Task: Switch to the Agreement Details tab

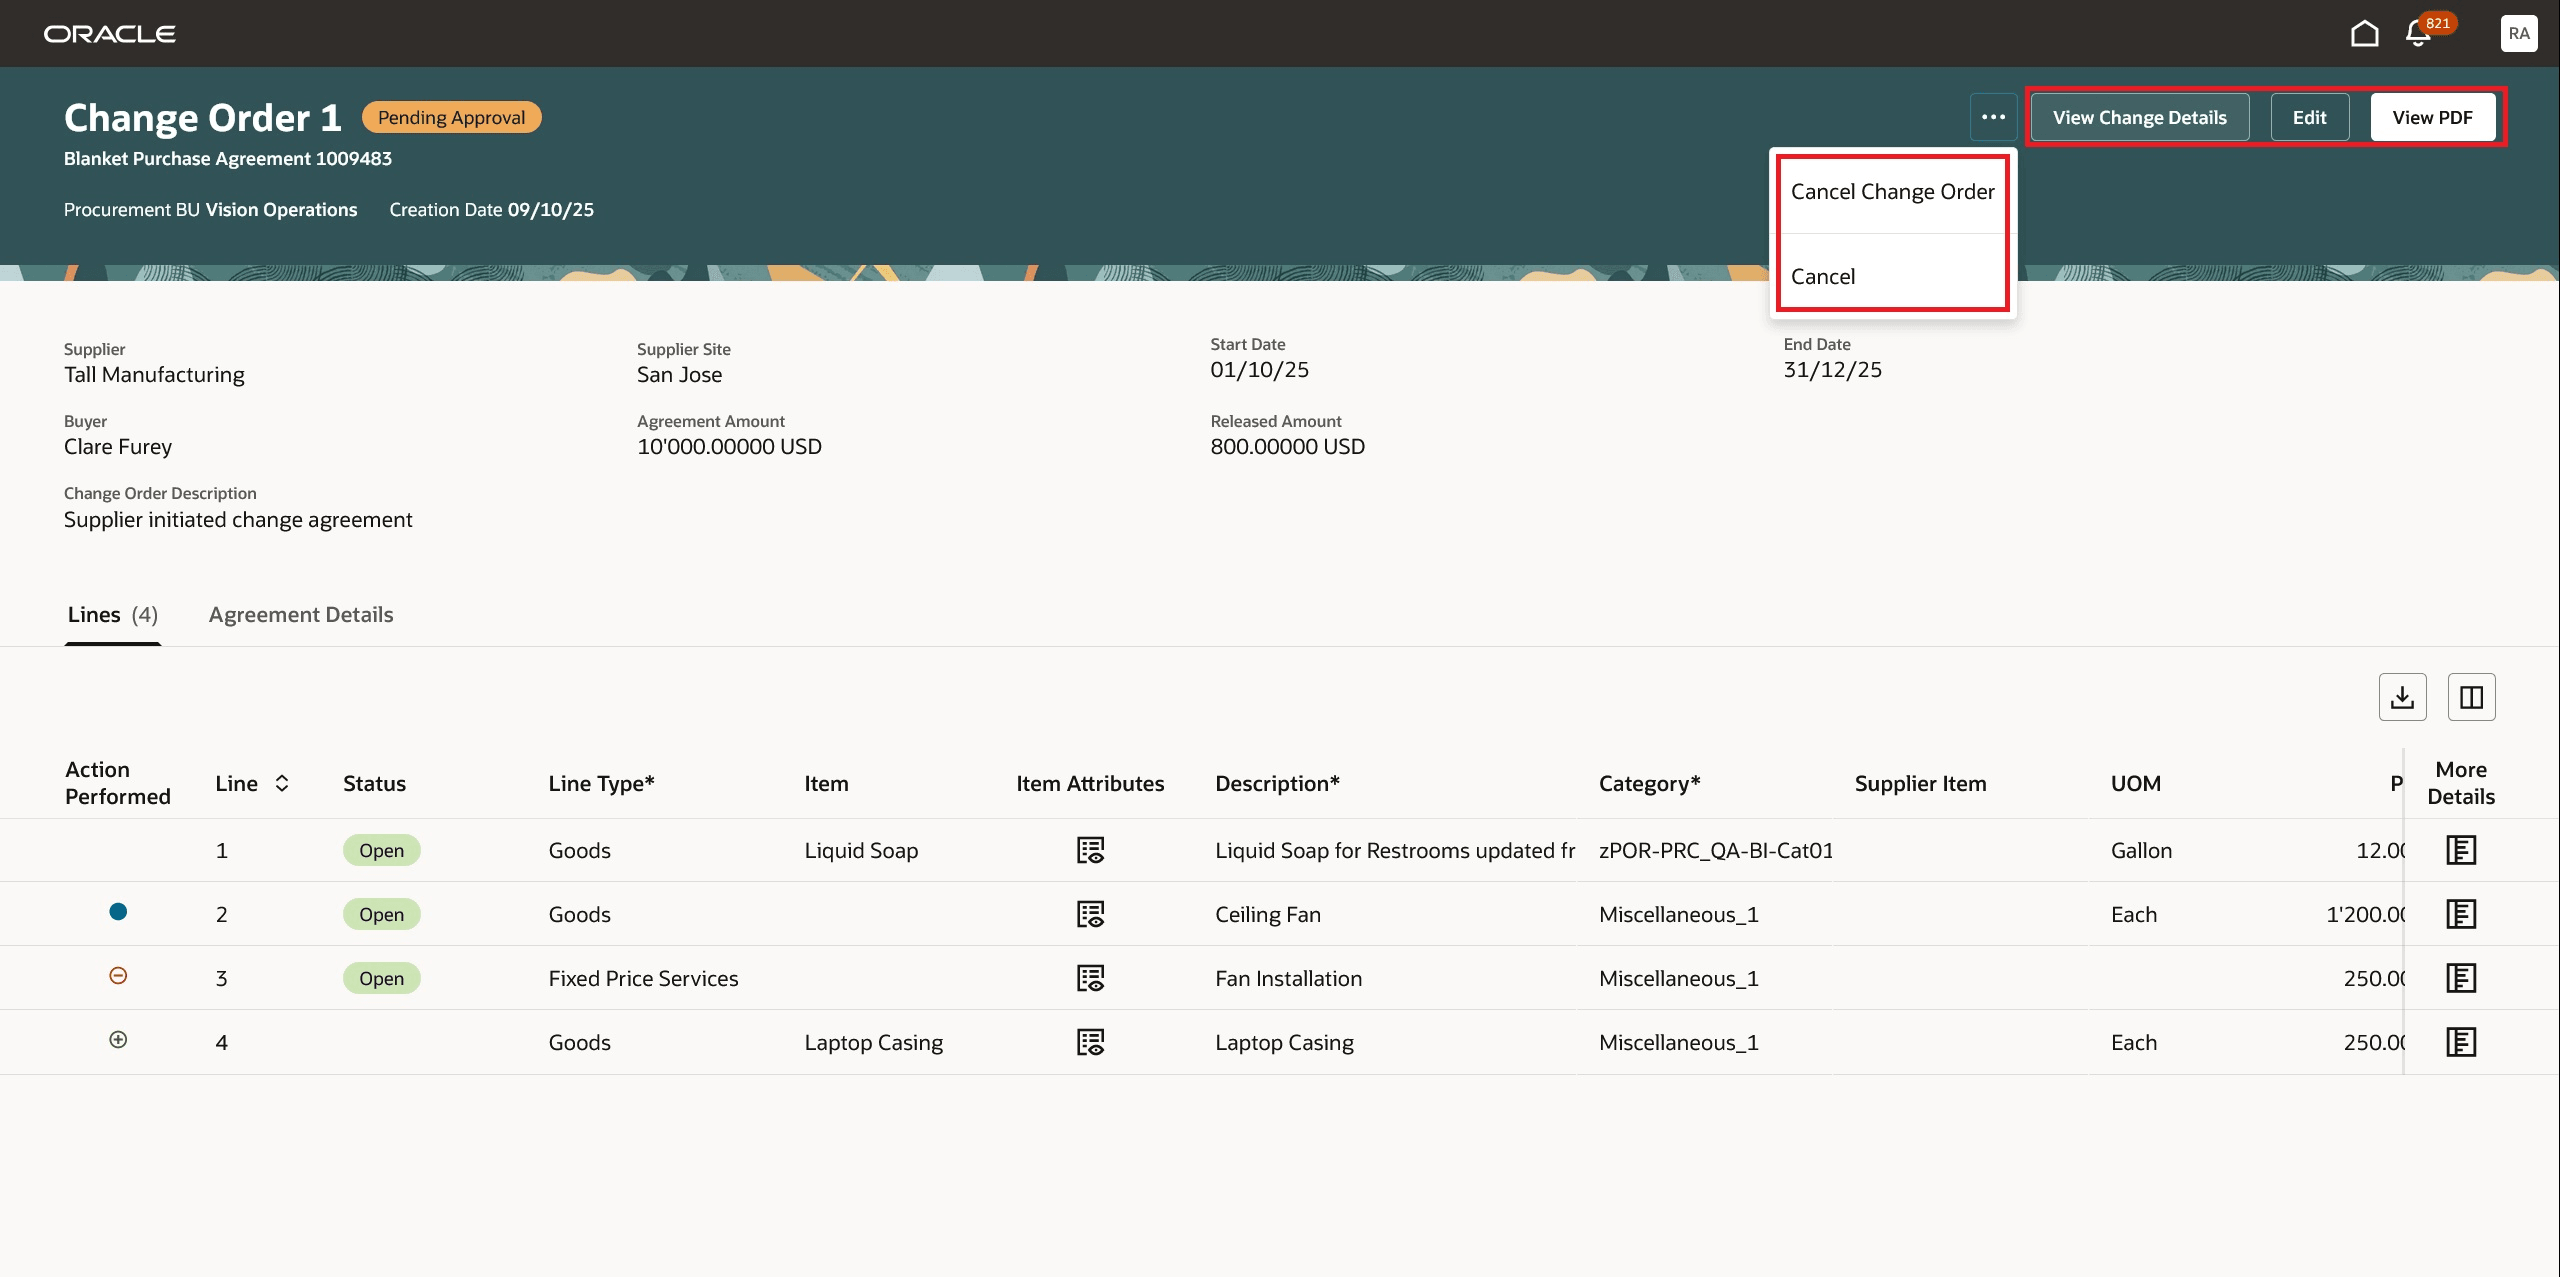Action: point(300,614)
